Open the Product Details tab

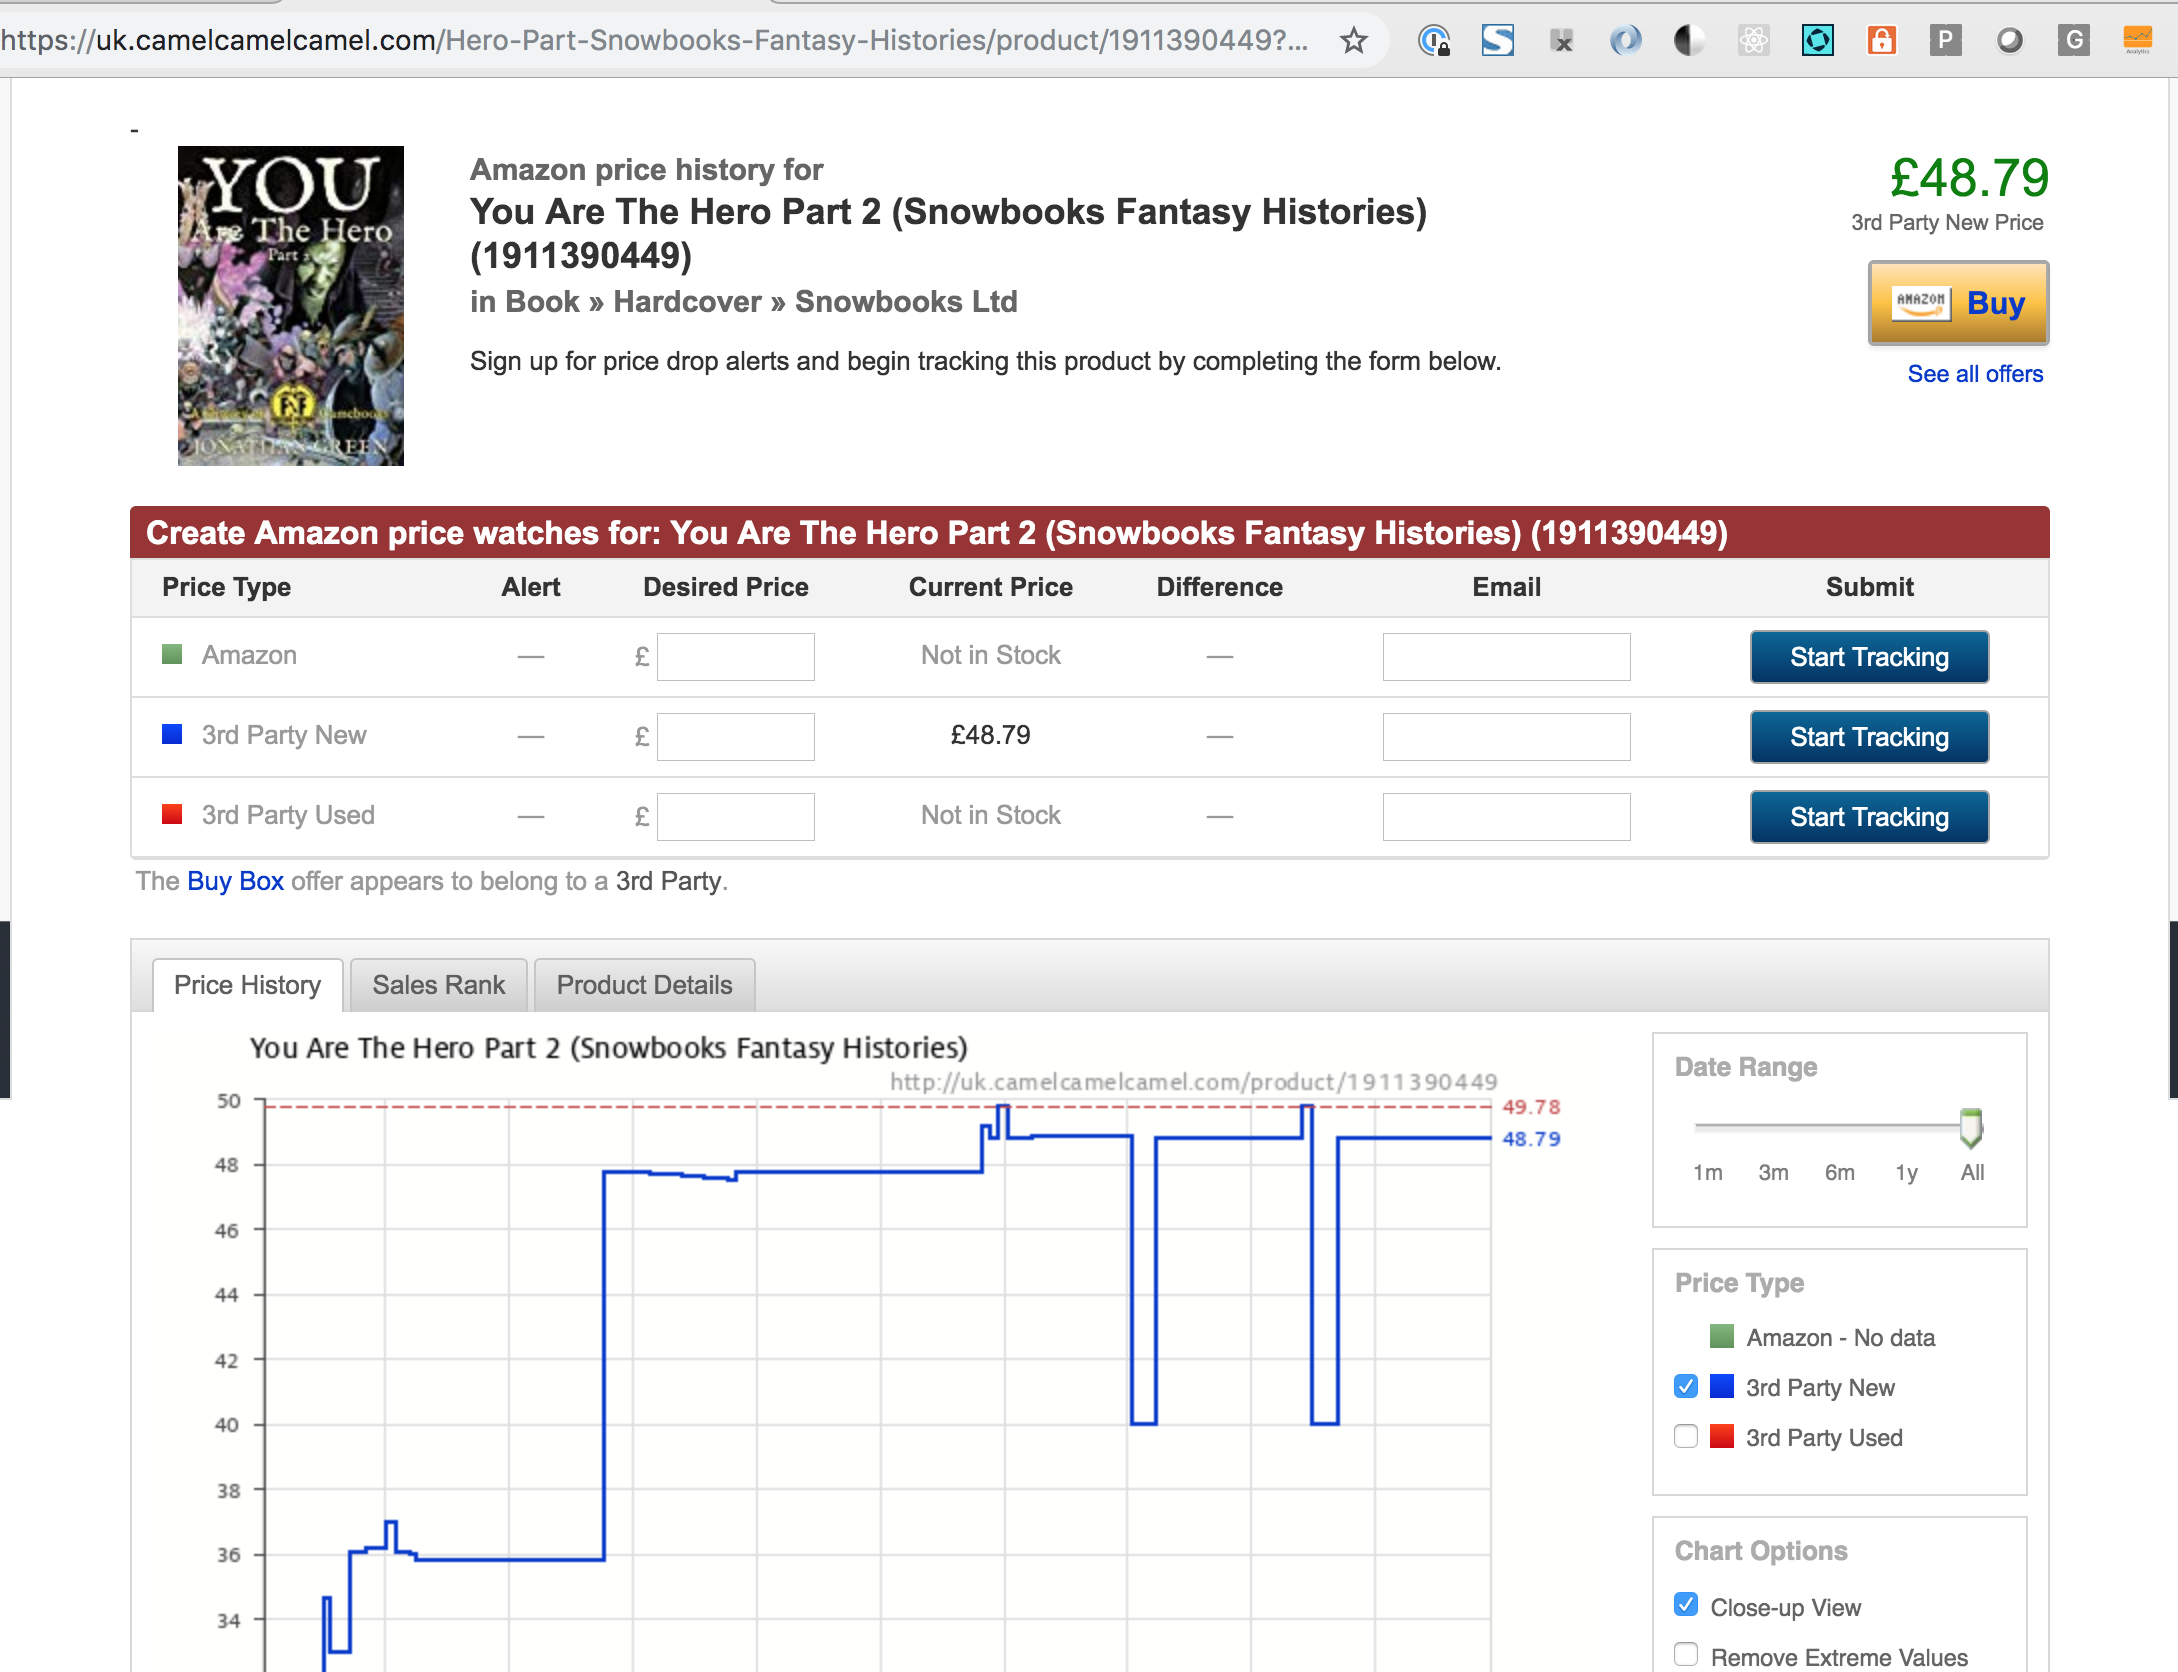[644, 985]
